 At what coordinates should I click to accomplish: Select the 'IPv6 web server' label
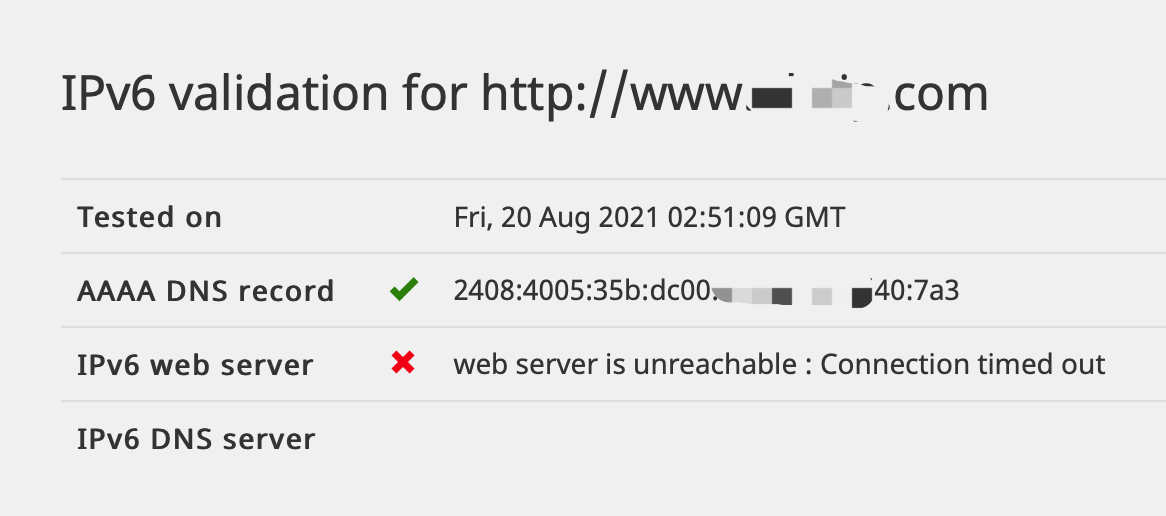[196, 365]
